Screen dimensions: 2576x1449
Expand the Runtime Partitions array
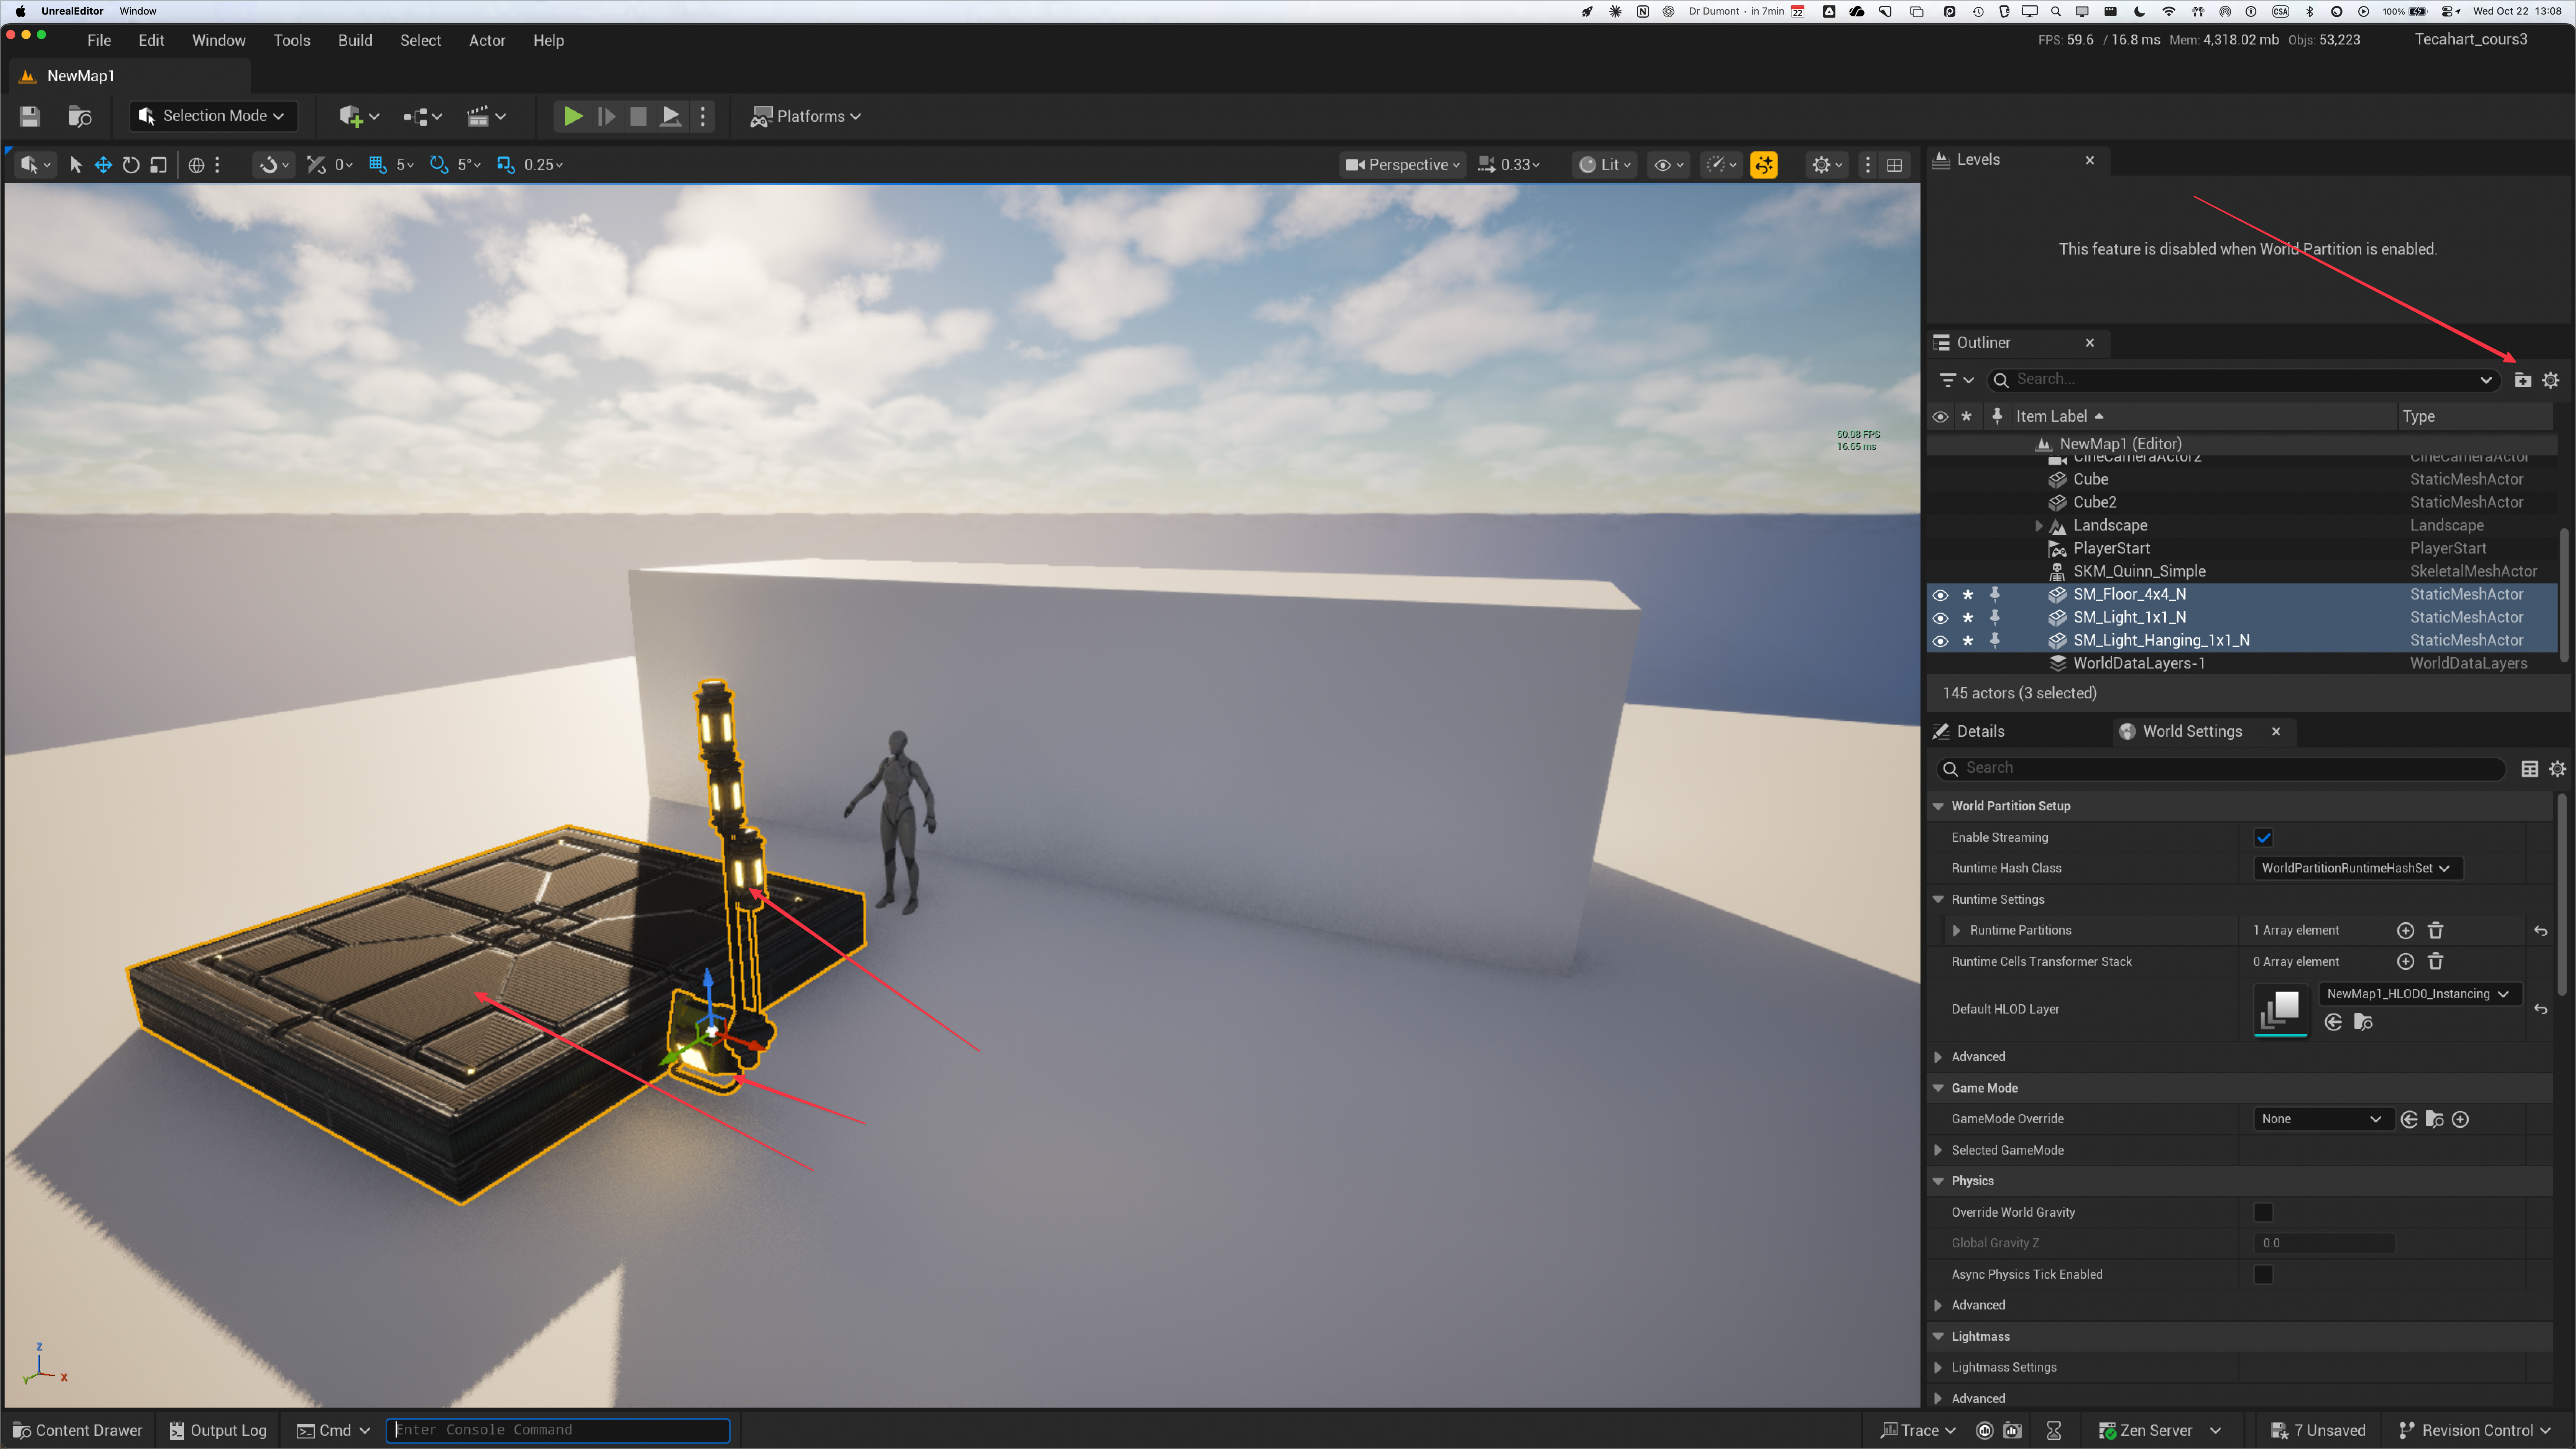pos(1956,931)
